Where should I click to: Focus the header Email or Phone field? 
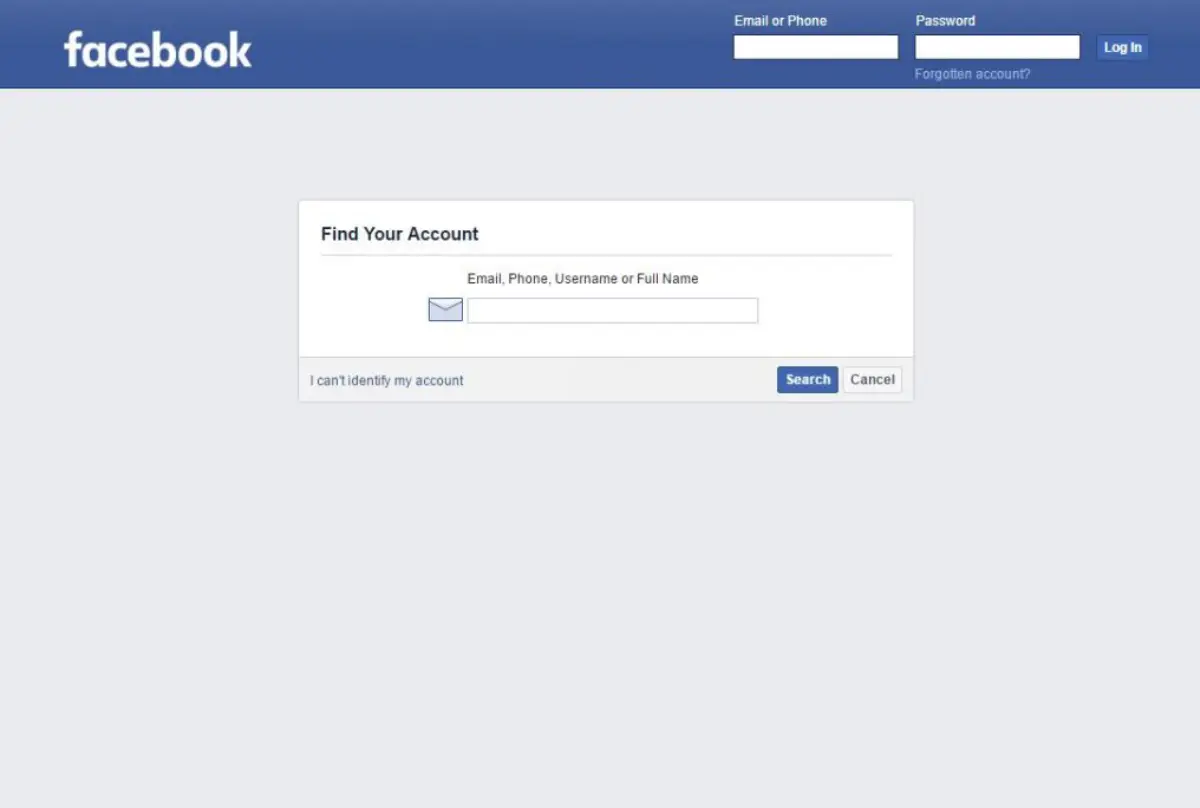tap(816, 47)
